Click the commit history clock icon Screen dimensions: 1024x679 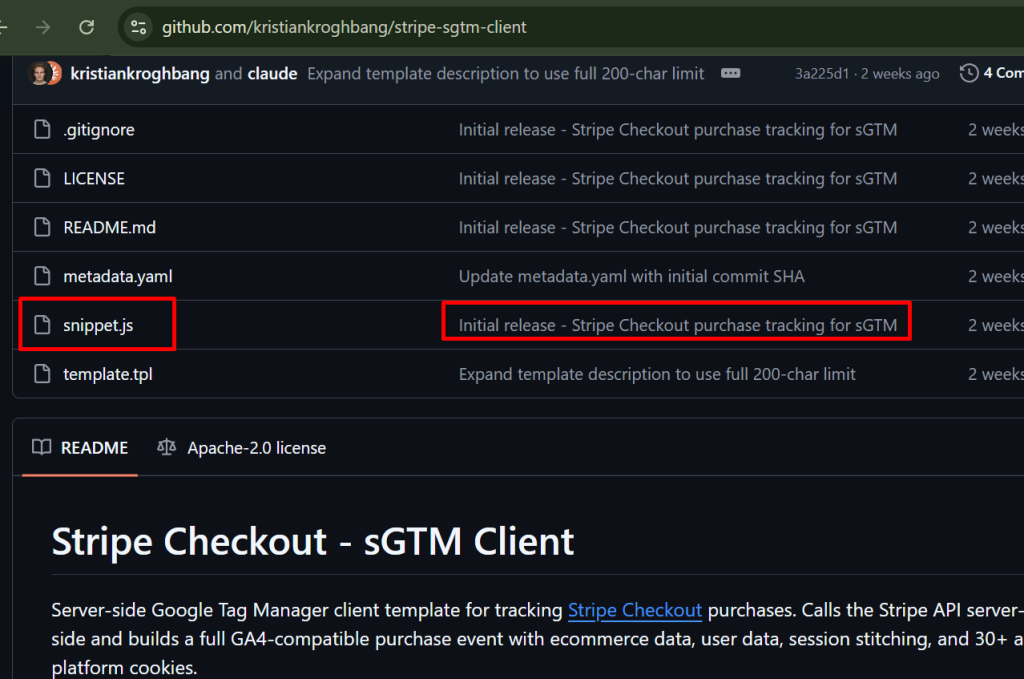tap(968, 73)
